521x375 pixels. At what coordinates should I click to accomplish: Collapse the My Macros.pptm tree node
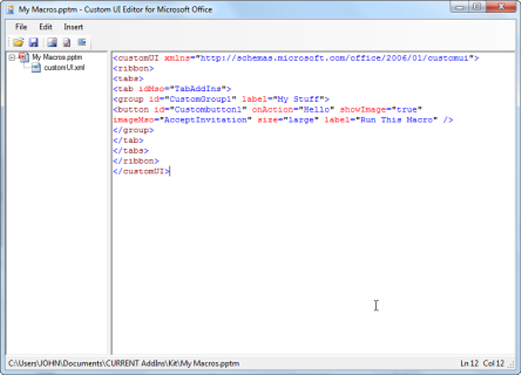pos(12,58)
